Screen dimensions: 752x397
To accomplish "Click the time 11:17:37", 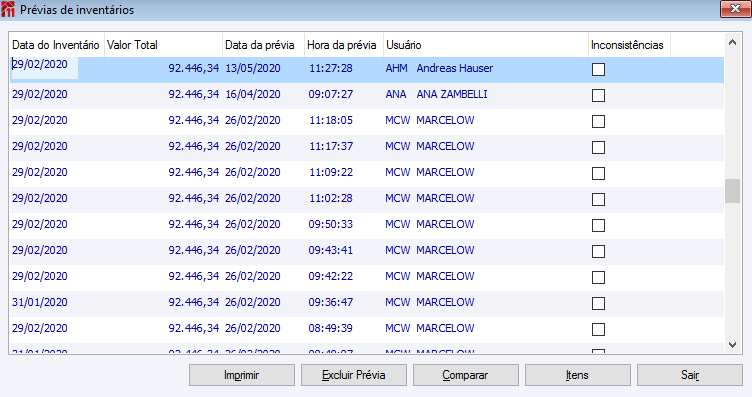I will tap(331, 146).
